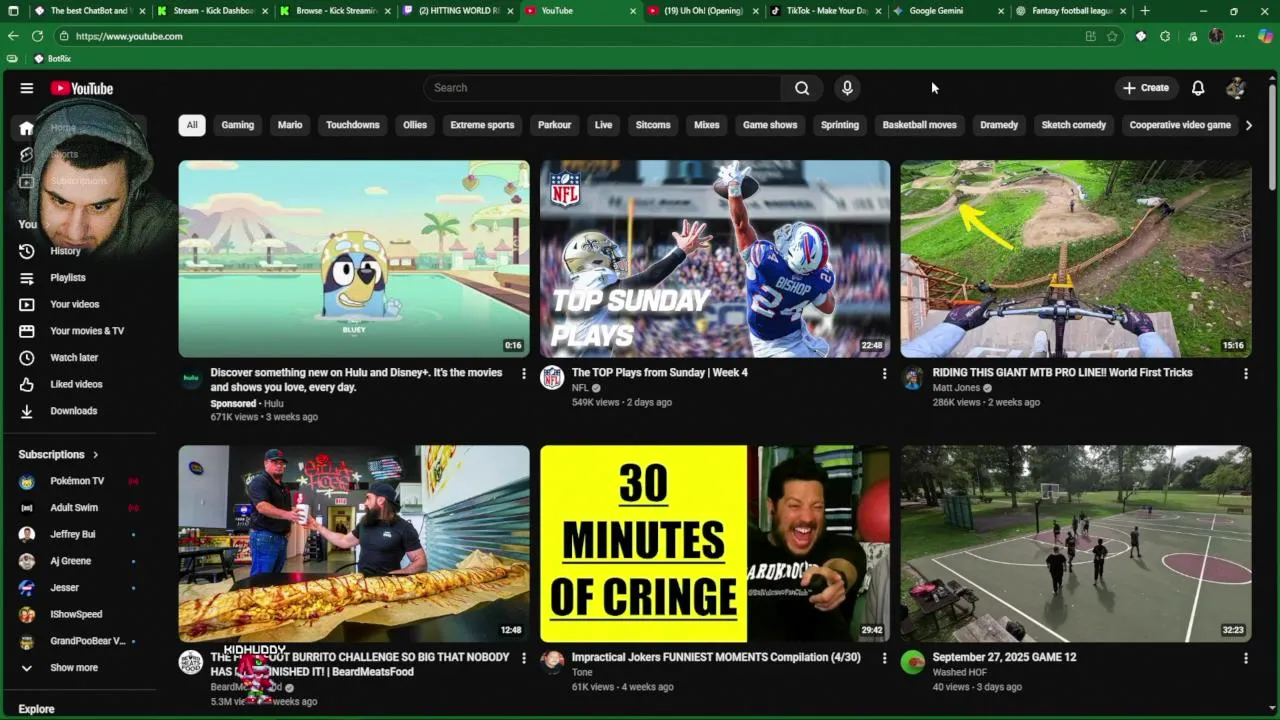1280x720 pixels.
Task: Select the Sitcoms filter chip
Action: click(653, 125)
